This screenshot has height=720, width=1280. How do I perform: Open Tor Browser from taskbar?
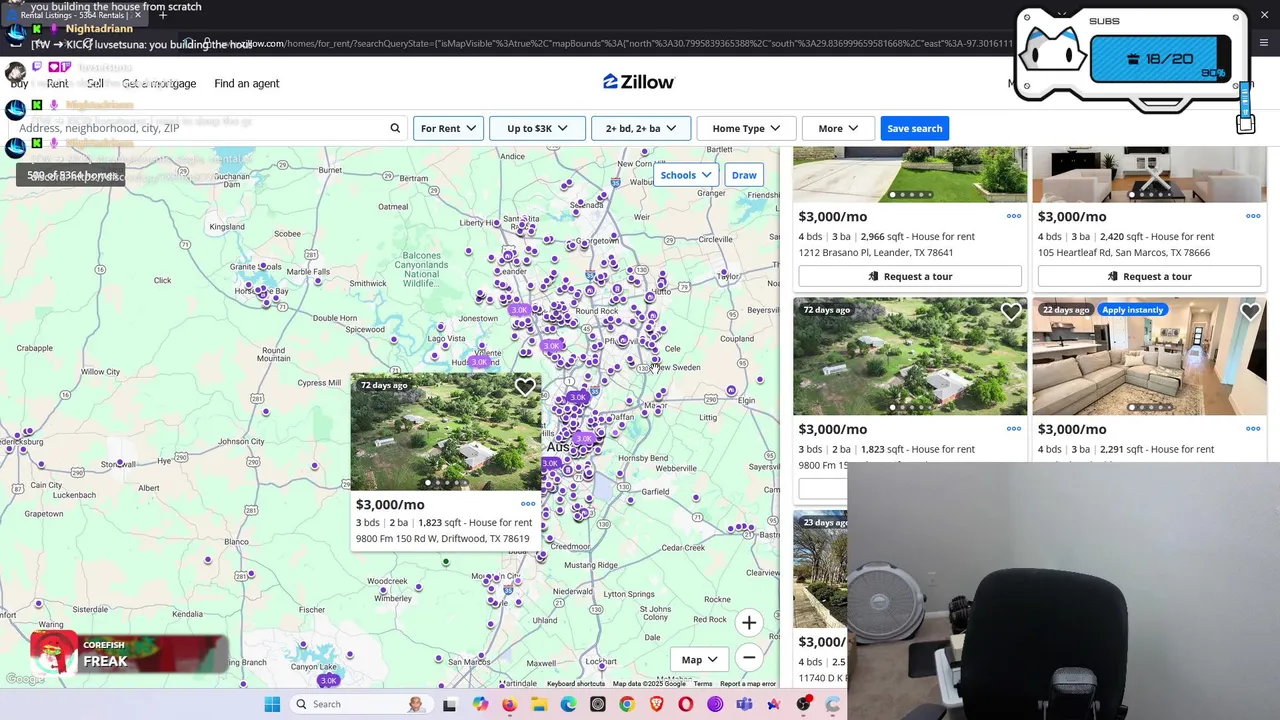click(715, 704)
